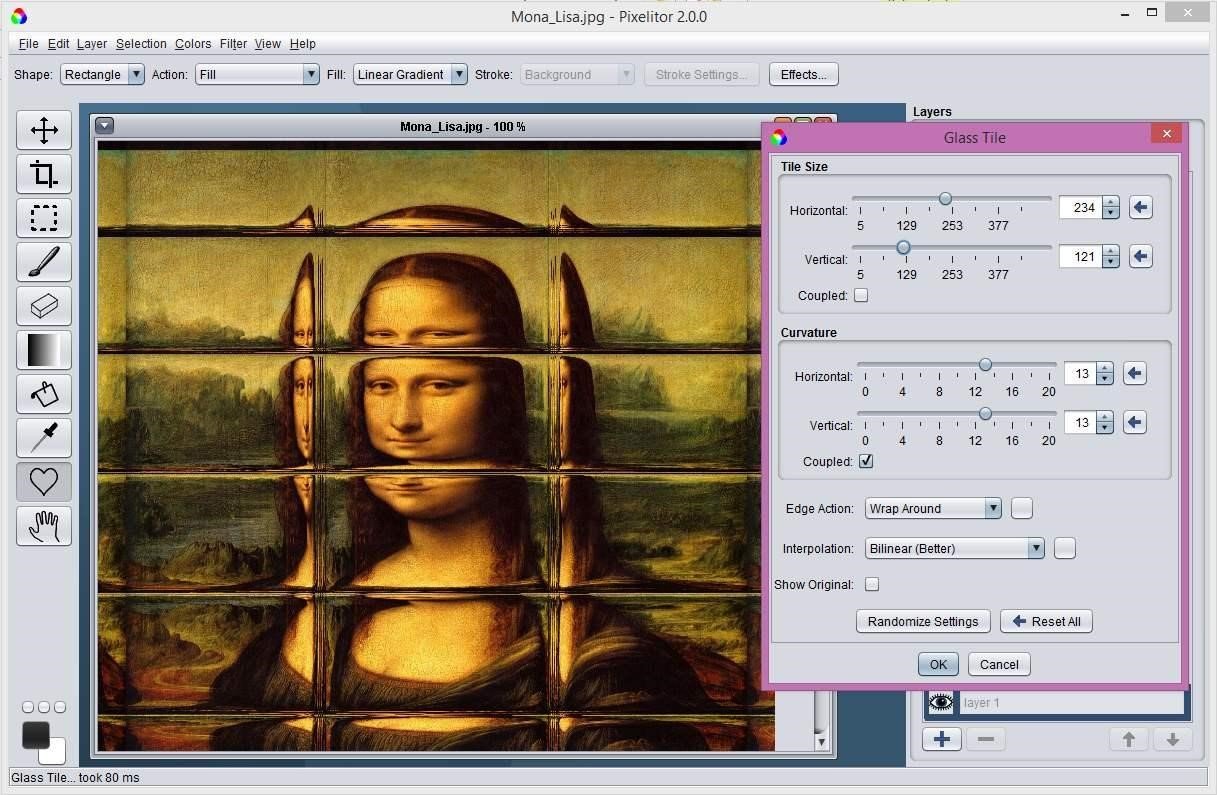Toggle layer 1 visibility eye
Screen dimensions: 1217x795
[x=940, y=702]
